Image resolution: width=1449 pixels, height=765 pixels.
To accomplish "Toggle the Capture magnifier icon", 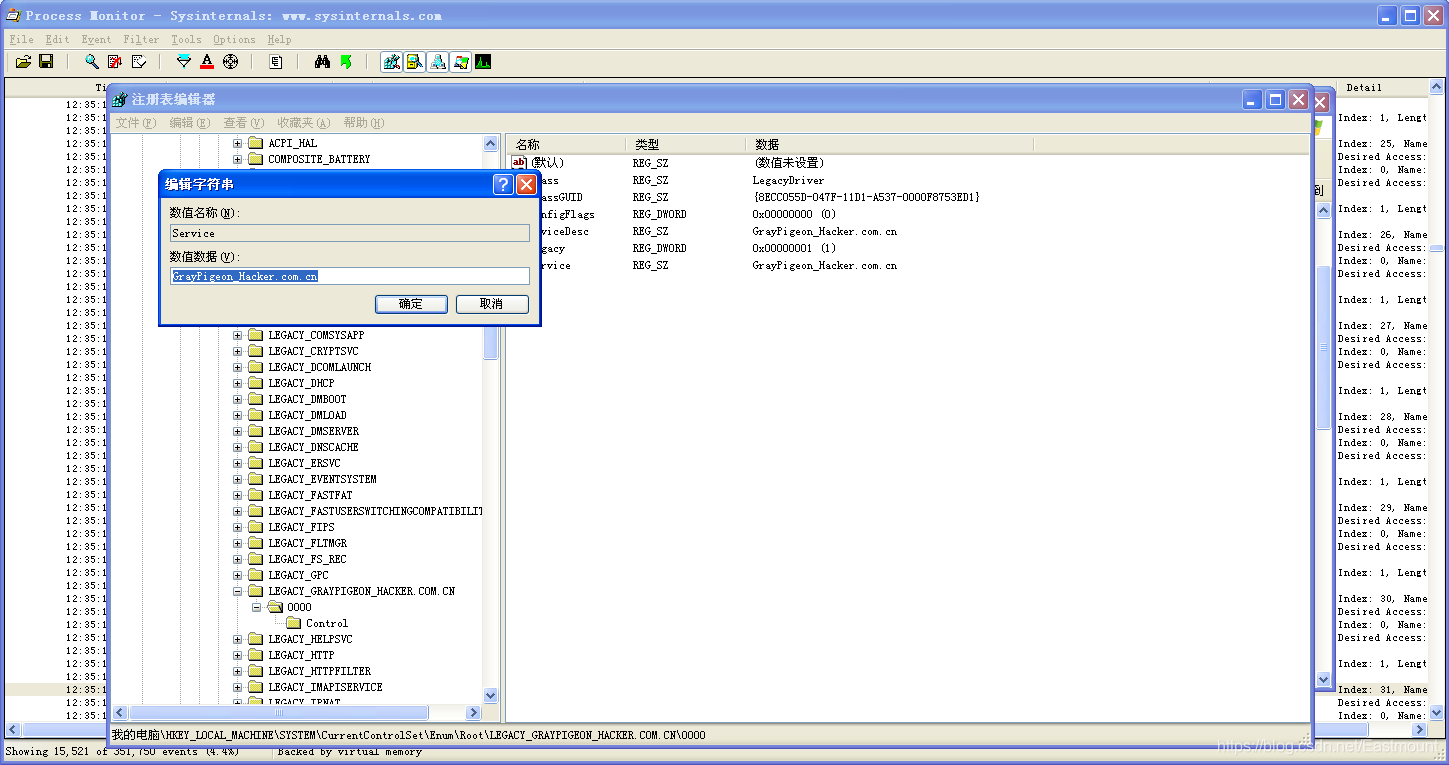I will (92, 62).
